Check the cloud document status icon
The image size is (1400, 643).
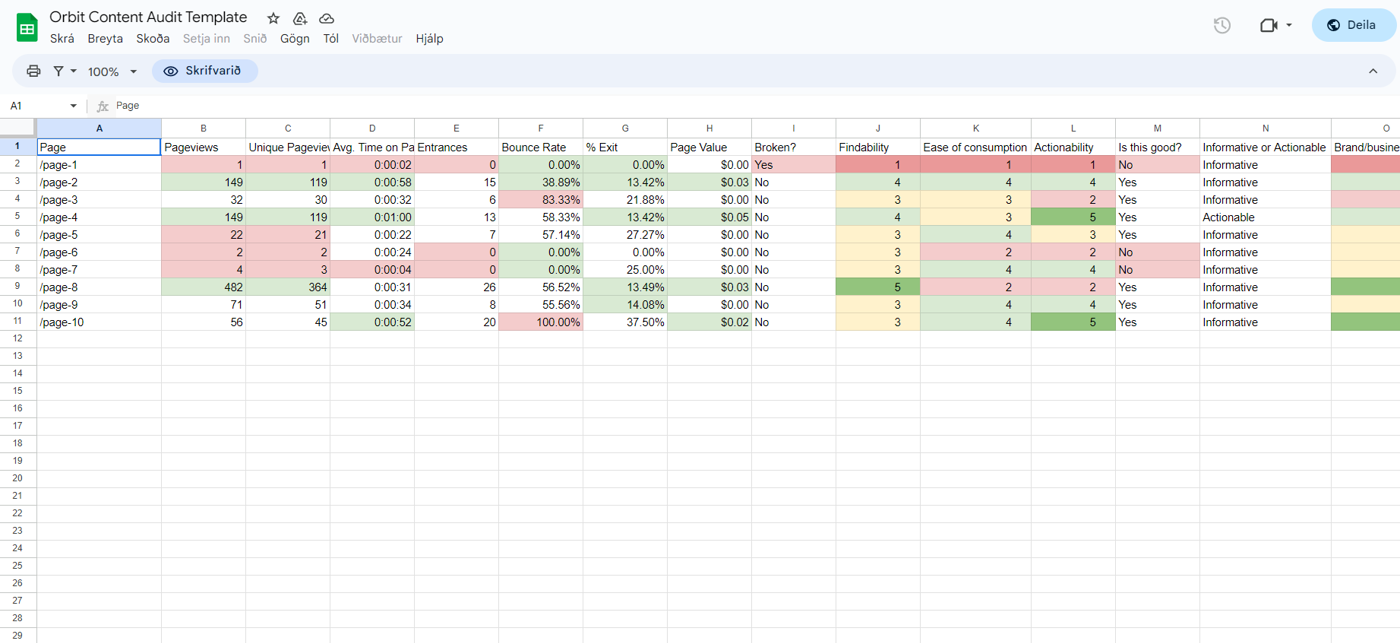327,18
